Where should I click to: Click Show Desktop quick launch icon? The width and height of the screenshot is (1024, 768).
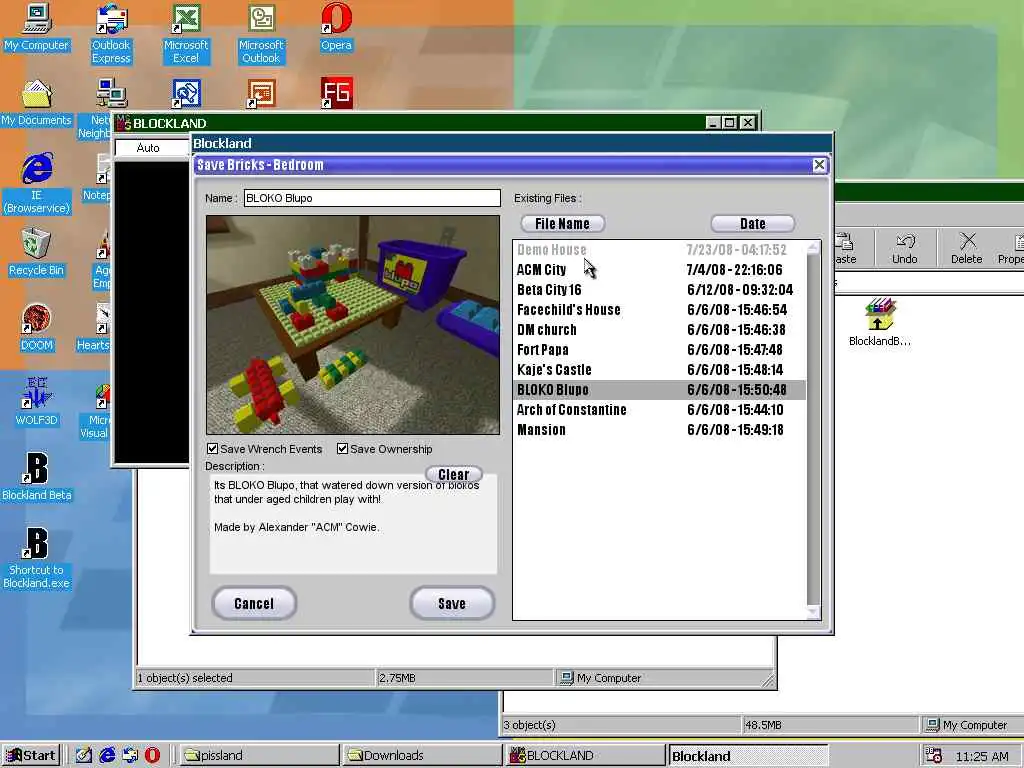click(84, 756)
